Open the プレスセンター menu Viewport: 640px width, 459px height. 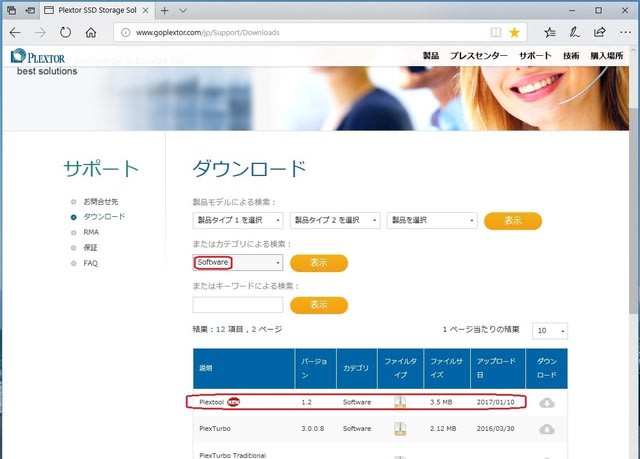[x=479, y=55]
